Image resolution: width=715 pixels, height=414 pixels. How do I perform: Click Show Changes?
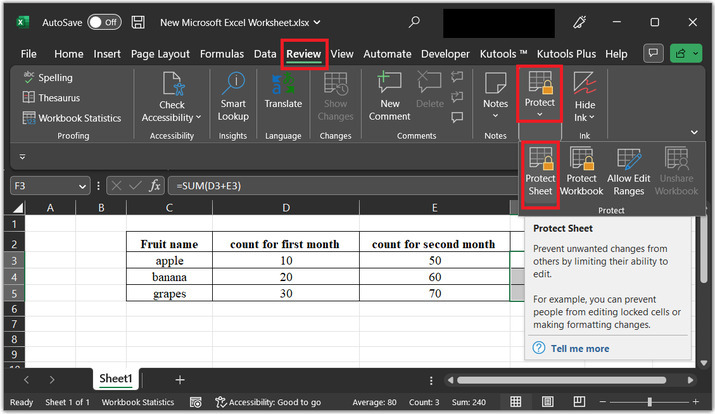coord(336,97)
